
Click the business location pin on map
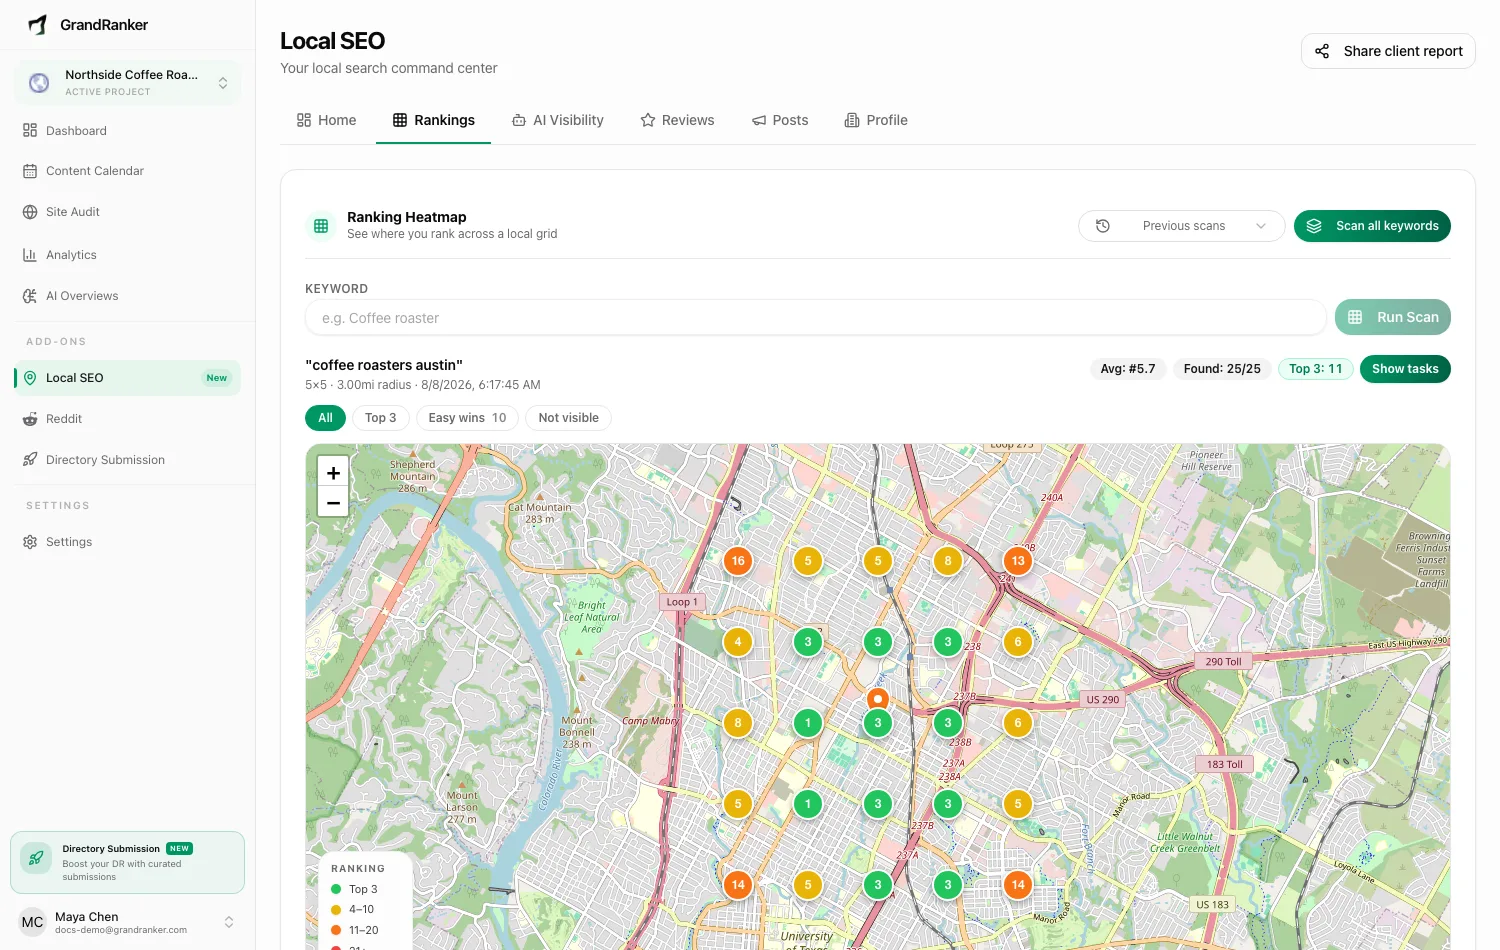[x=878, y=699]
